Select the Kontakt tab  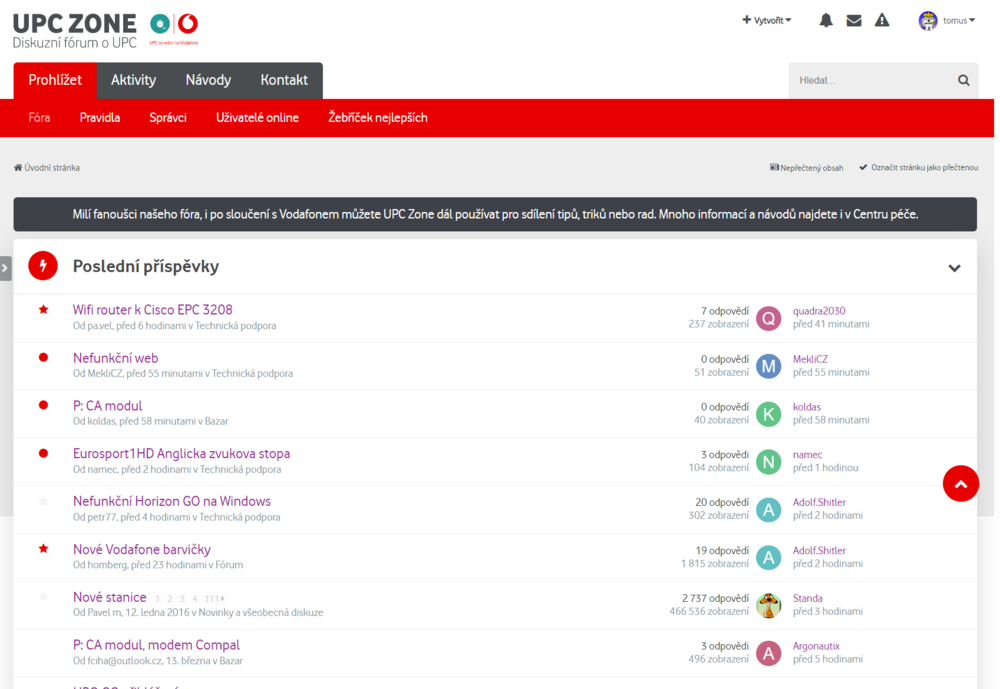point(284,80)
